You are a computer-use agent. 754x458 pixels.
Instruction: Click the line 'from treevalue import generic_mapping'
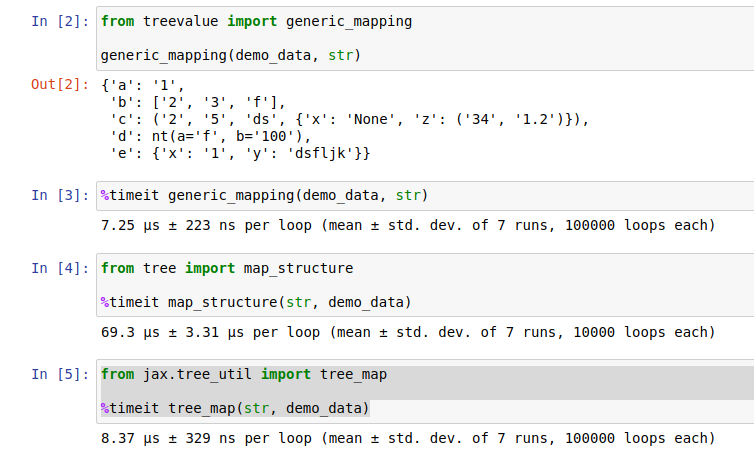click(x=256, y=22)
